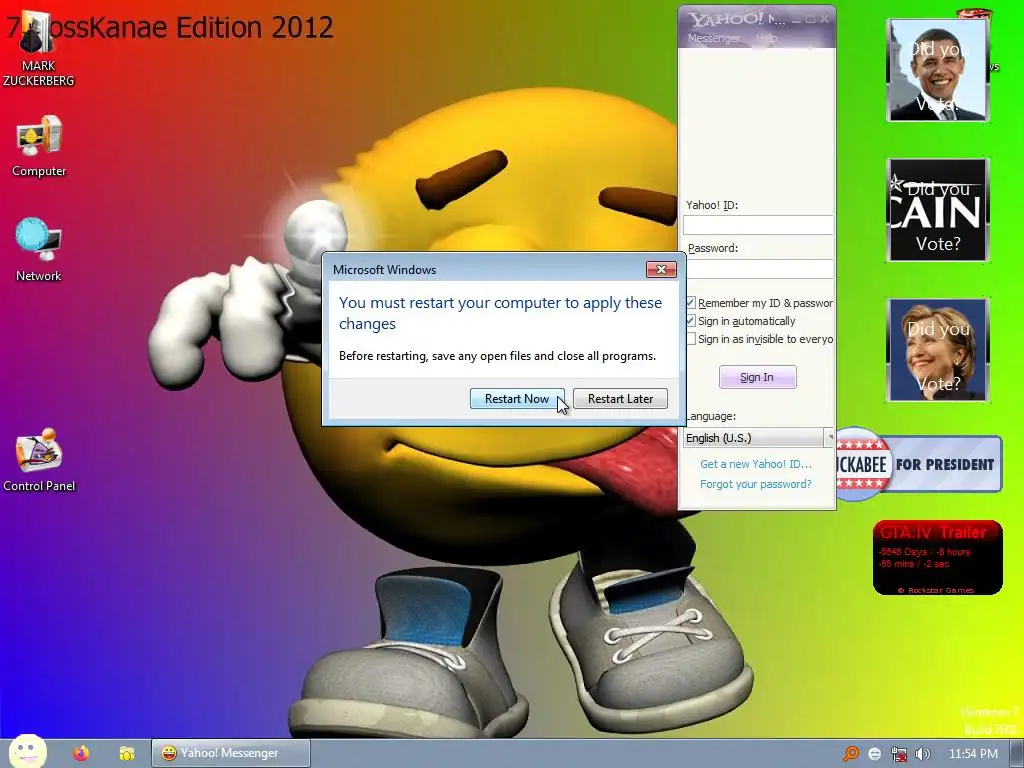Viewport: 1024px width, 768px height.
Task: Click Get a new Yahoo! ID link
Action: point(756,464)
